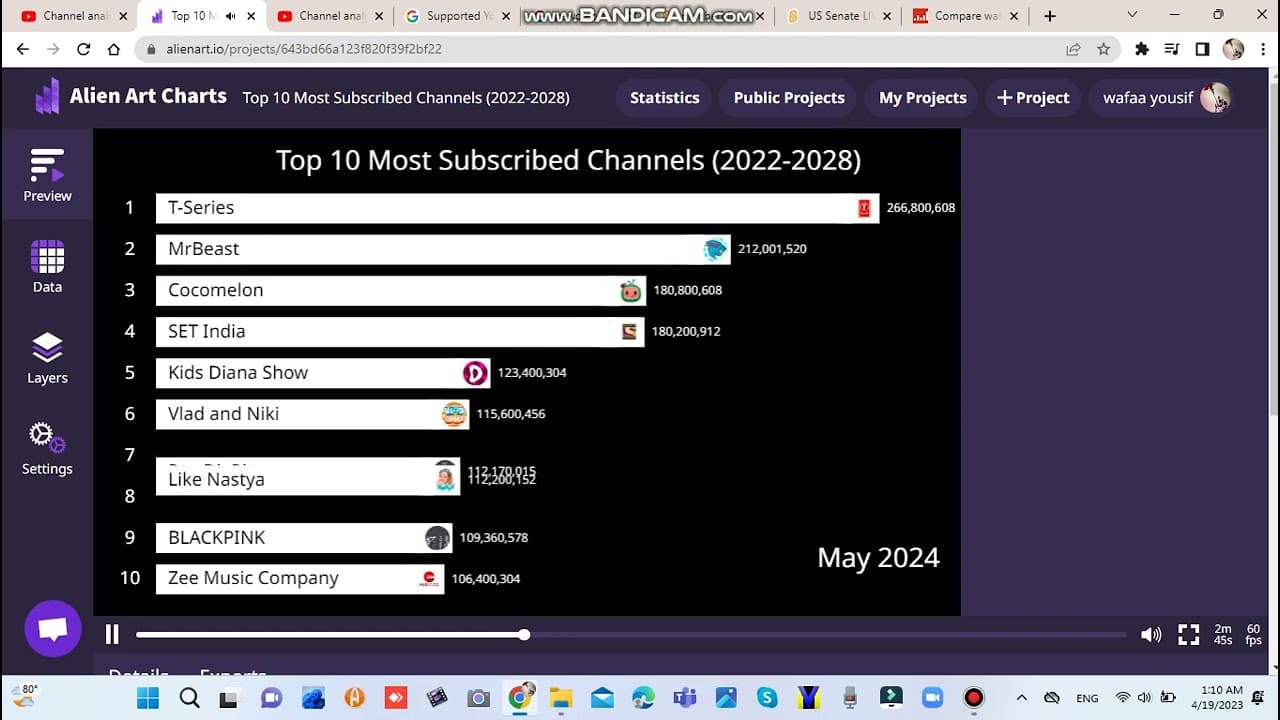Show hidden system tray icons
Screen dimensions: 1280x720
(x=1021, y=697)
